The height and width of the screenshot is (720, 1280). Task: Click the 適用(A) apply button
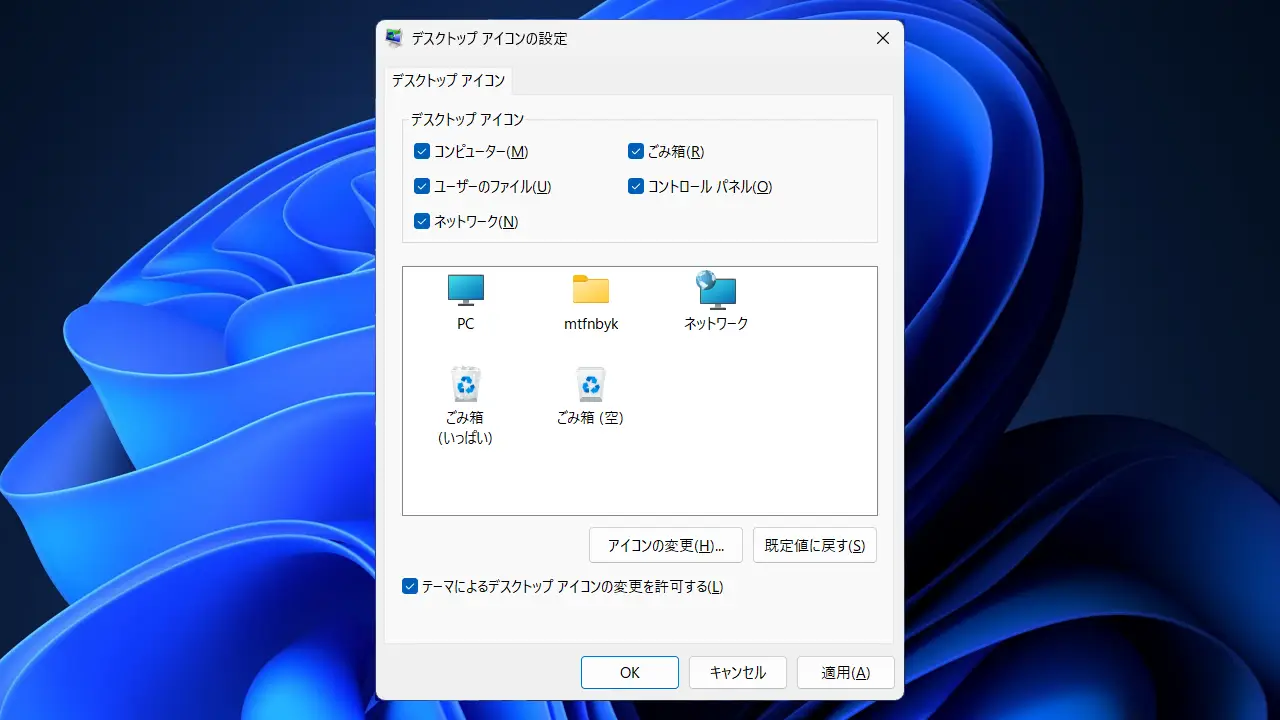845,673
